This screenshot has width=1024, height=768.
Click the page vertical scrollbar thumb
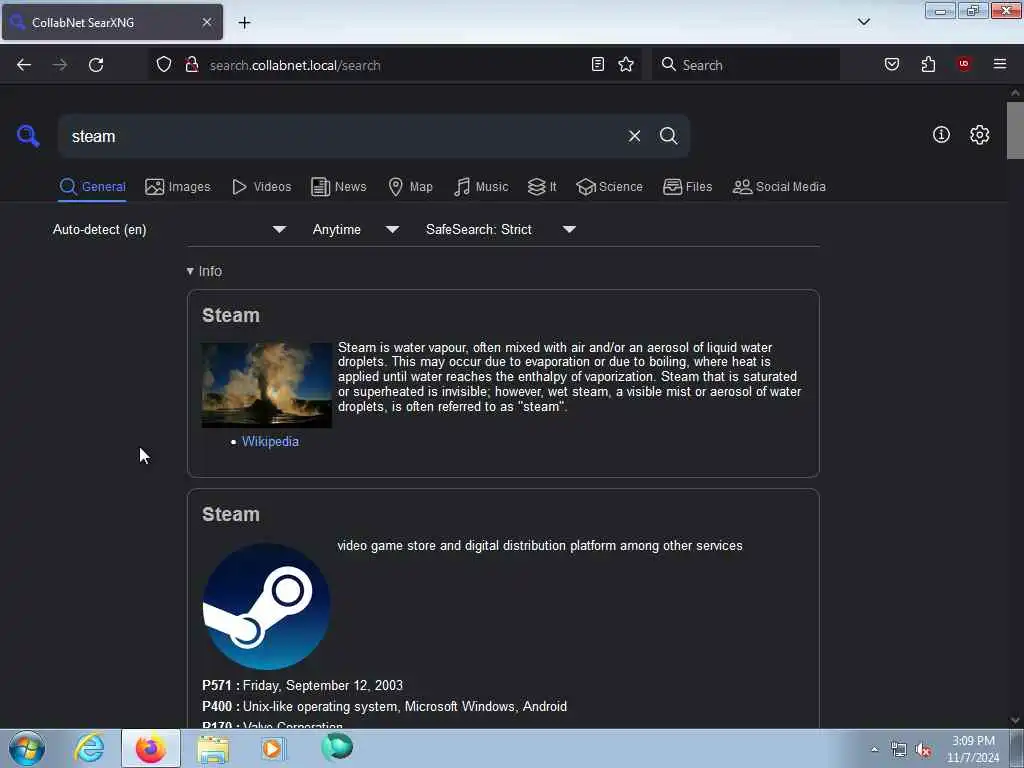[1015, 131]
